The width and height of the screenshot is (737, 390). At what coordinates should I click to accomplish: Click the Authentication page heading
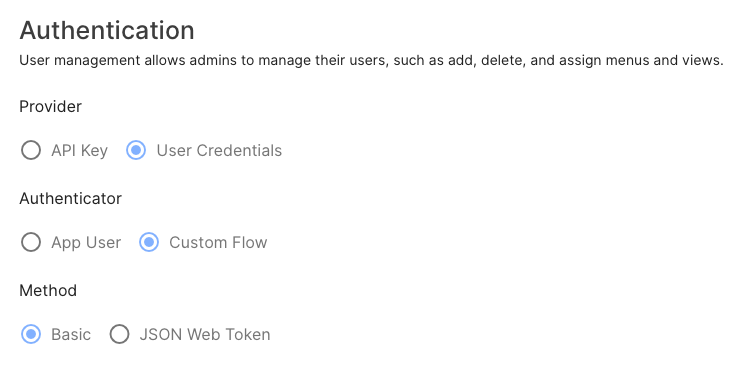[107, 31]
